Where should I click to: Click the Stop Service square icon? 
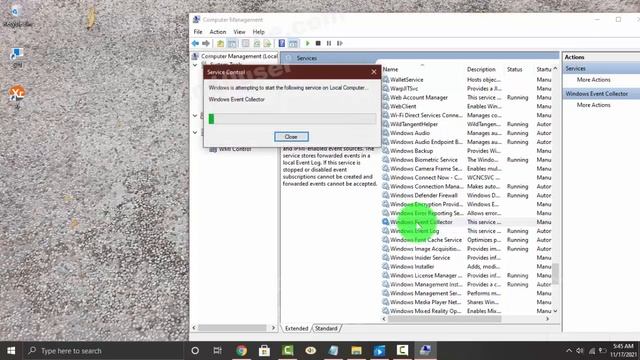pyautogui.click(x=318, y=43)
